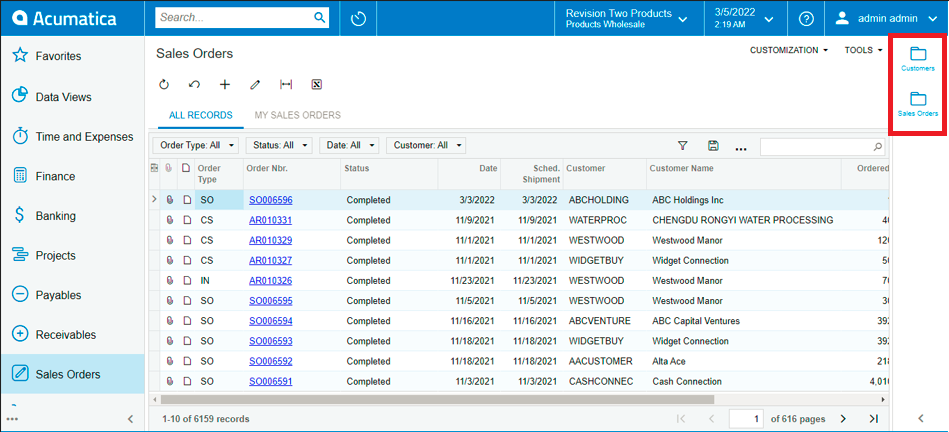The width and height of the screenshot is (949, 432).
Task: Open Time and Expenses stopwatch icon
Action: pyautogui.click(x=21, y=136)
